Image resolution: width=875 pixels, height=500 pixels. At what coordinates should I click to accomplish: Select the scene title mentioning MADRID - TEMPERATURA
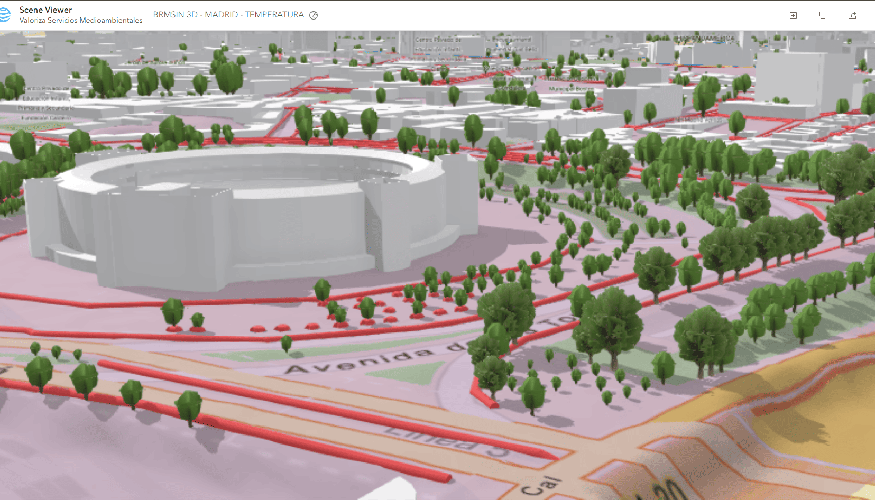(x=229, y=15)
